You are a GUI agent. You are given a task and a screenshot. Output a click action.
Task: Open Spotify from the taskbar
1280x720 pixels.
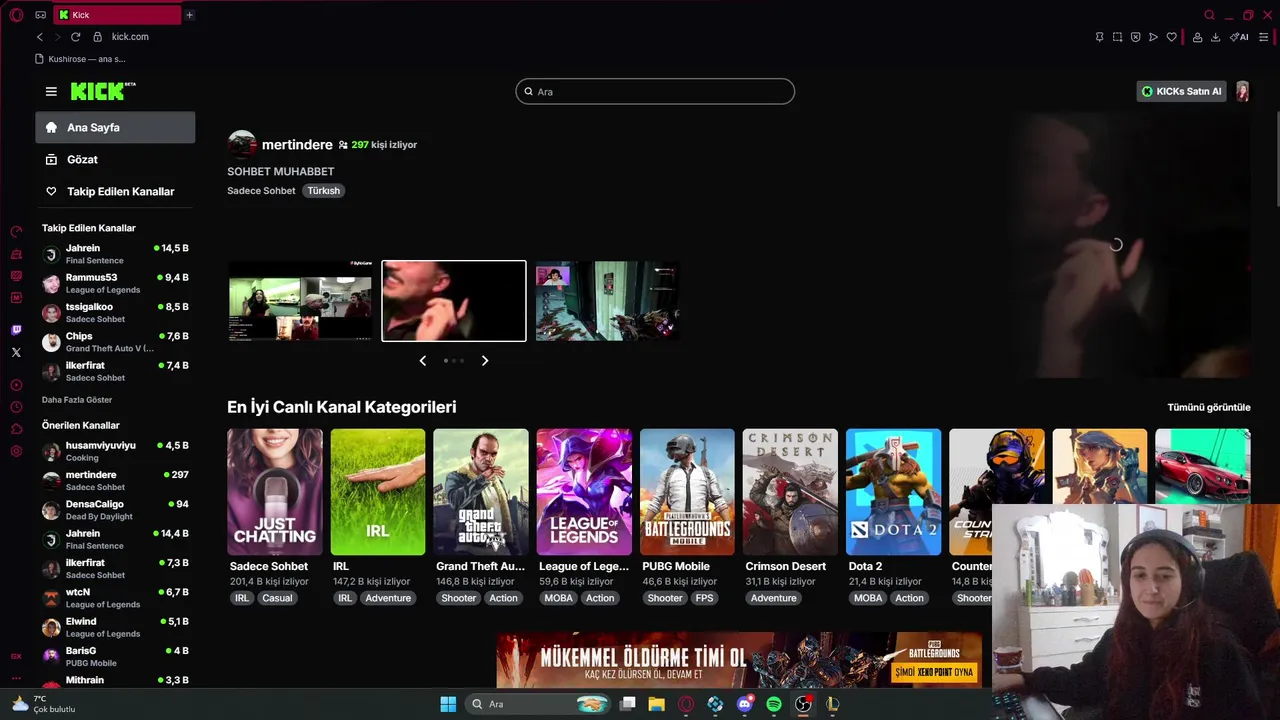[773, 704]
